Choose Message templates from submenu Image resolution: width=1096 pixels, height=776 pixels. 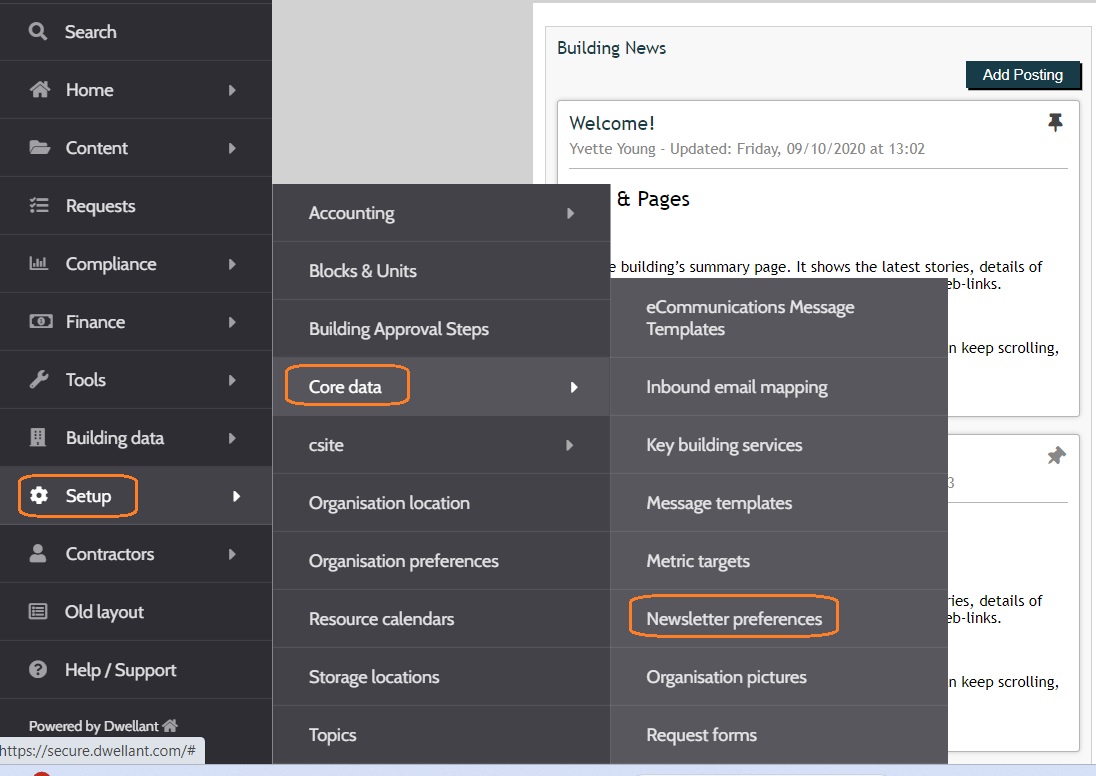[719, 503]
